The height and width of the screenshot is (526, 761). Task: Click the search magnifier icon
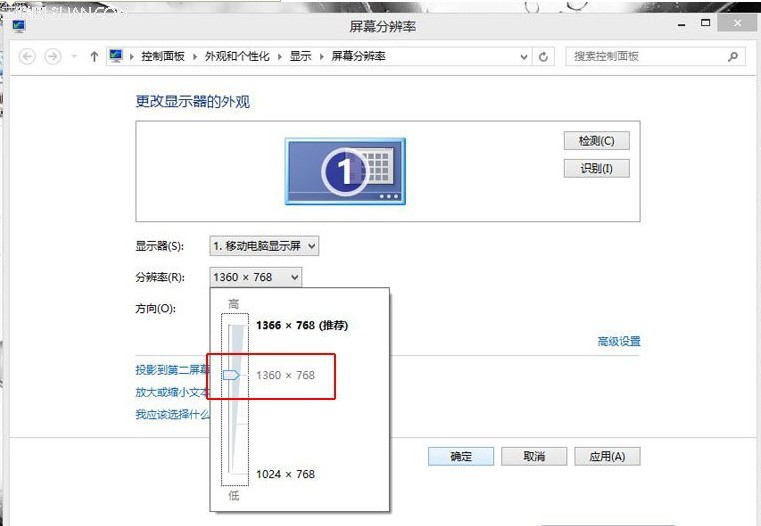733,57
